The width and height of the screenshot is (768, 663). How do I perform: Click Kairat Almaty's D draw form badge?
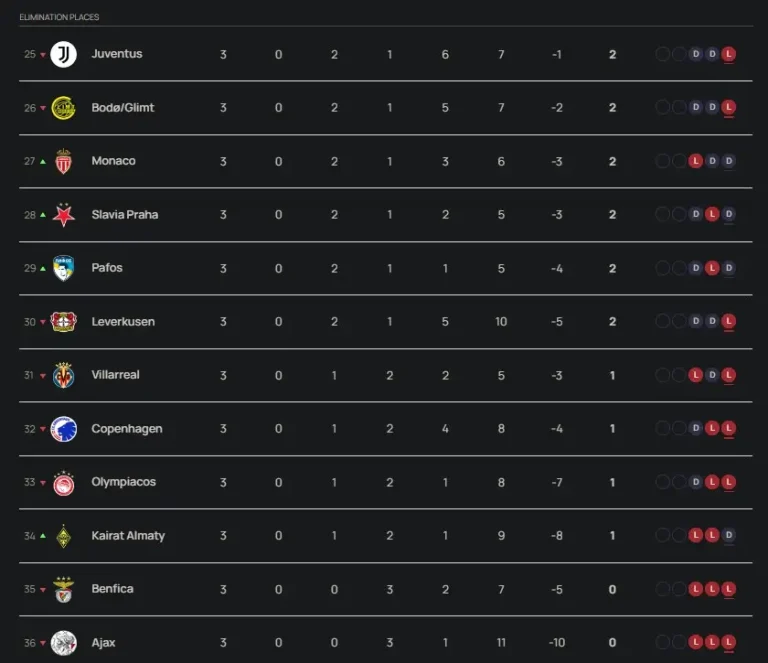pyautogui.click(x=729, y=536)
